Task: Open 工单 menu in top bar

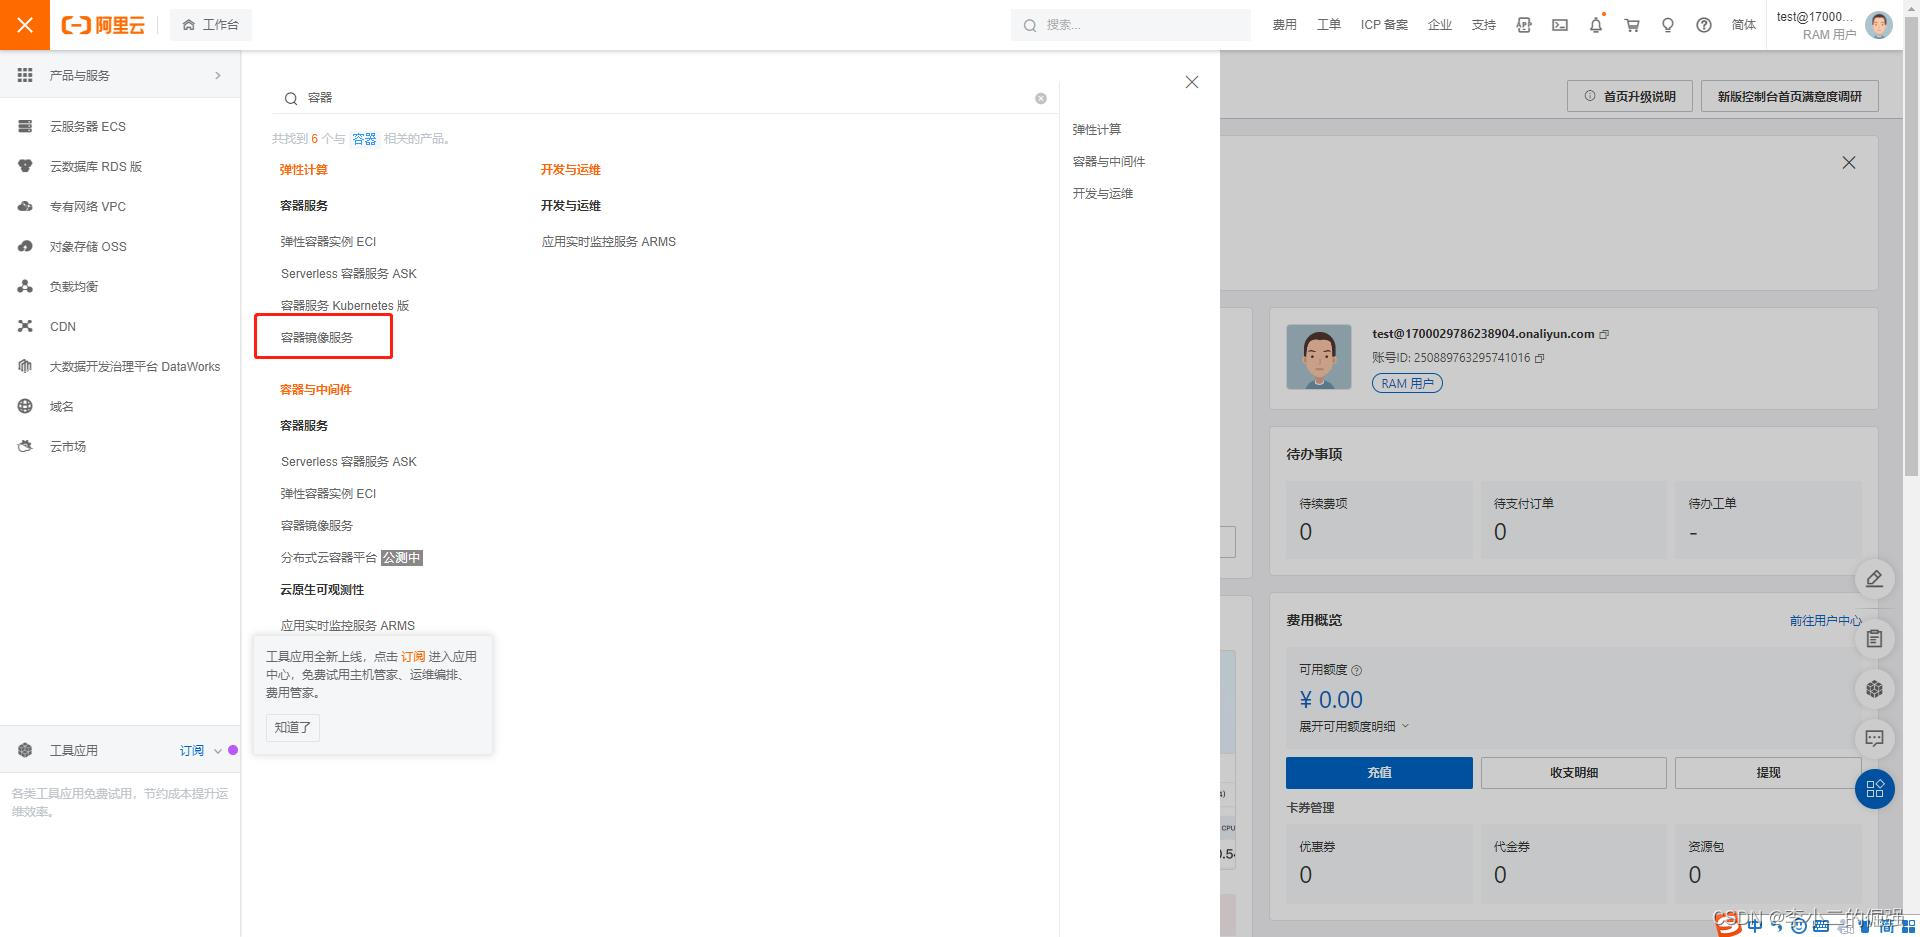Action: pos(1328,25)
